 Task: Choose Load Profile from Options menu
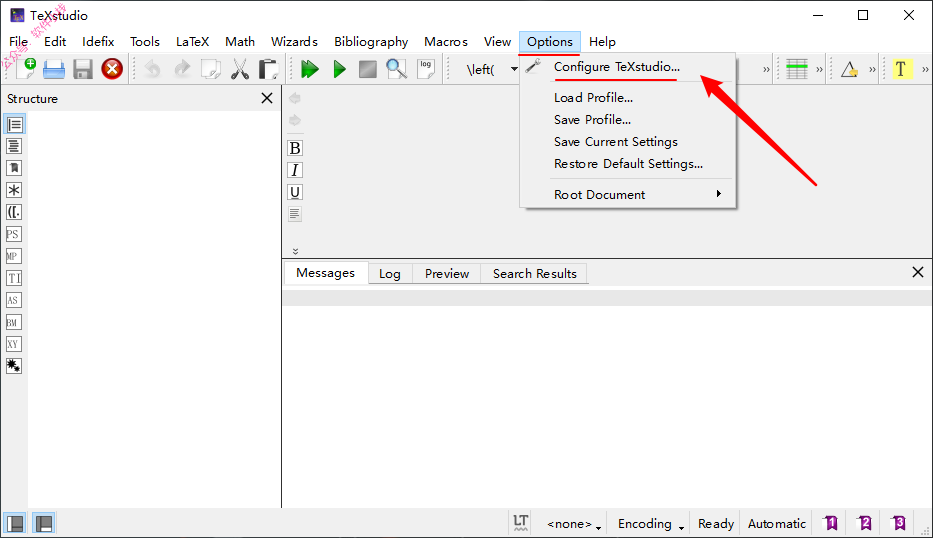[x=628, y=98]
